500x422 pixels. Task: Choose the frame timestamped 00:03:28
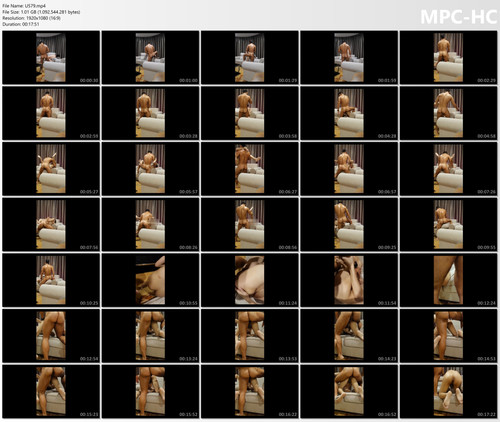150,113
